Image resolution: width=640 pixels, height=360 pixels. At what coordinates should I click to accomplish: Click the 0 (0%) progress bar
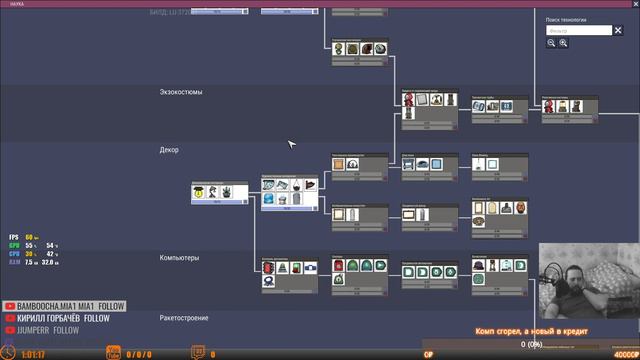pos(531,344)
